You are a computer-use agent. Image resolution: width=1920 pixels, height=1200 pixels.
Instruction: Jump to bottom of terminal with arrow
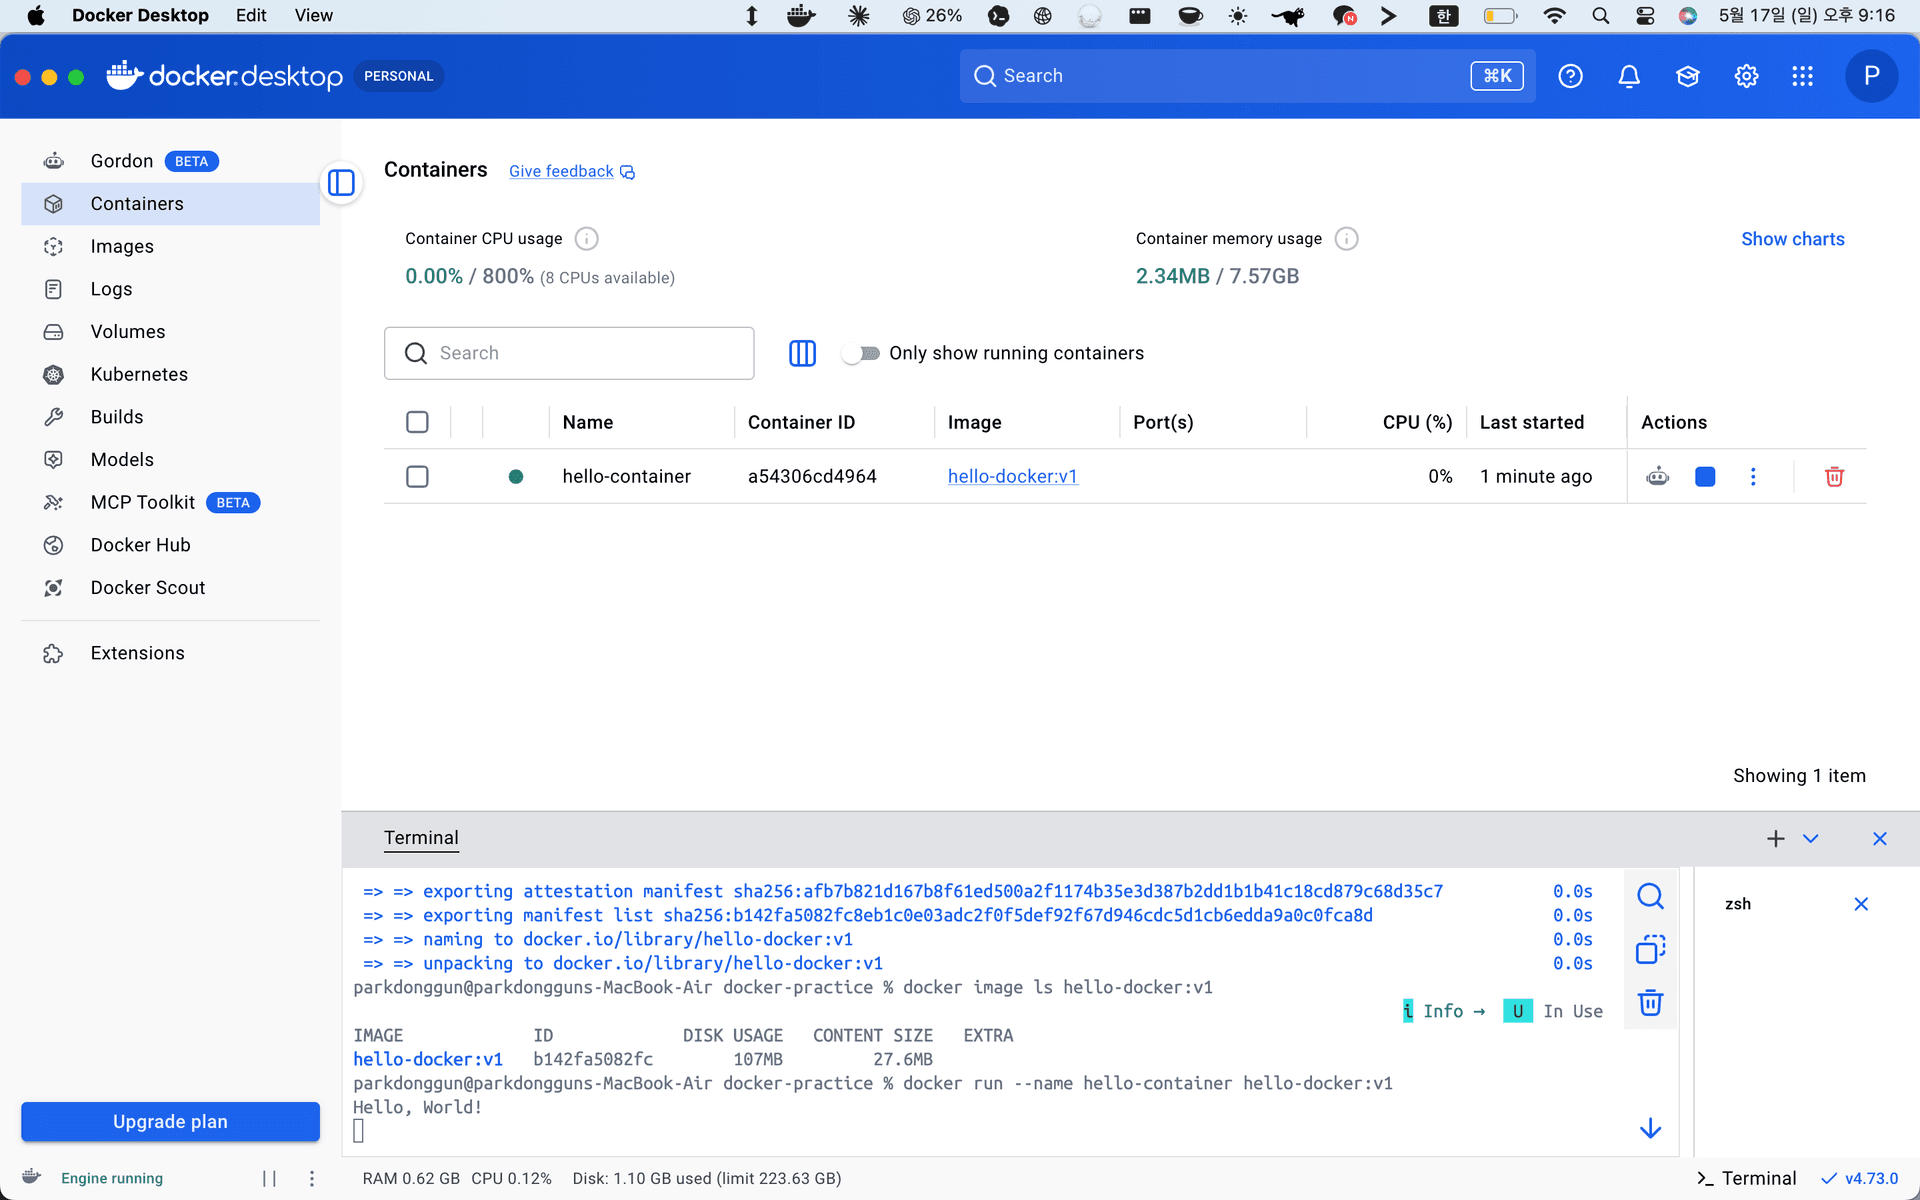coord(1650,1129)
